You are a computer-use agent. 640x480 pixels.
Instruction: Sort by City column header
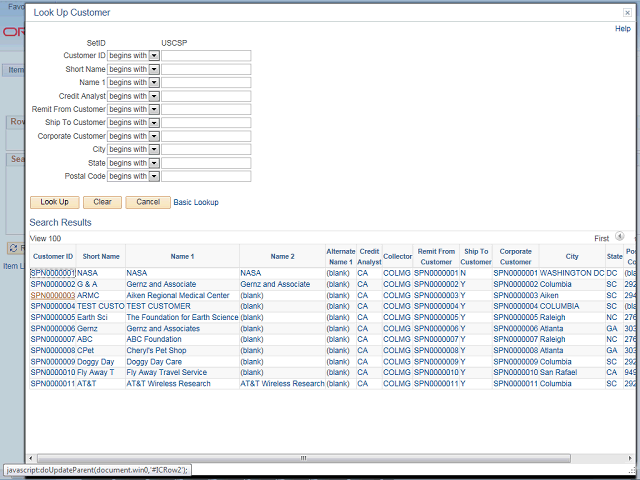(x=572, y=256)
